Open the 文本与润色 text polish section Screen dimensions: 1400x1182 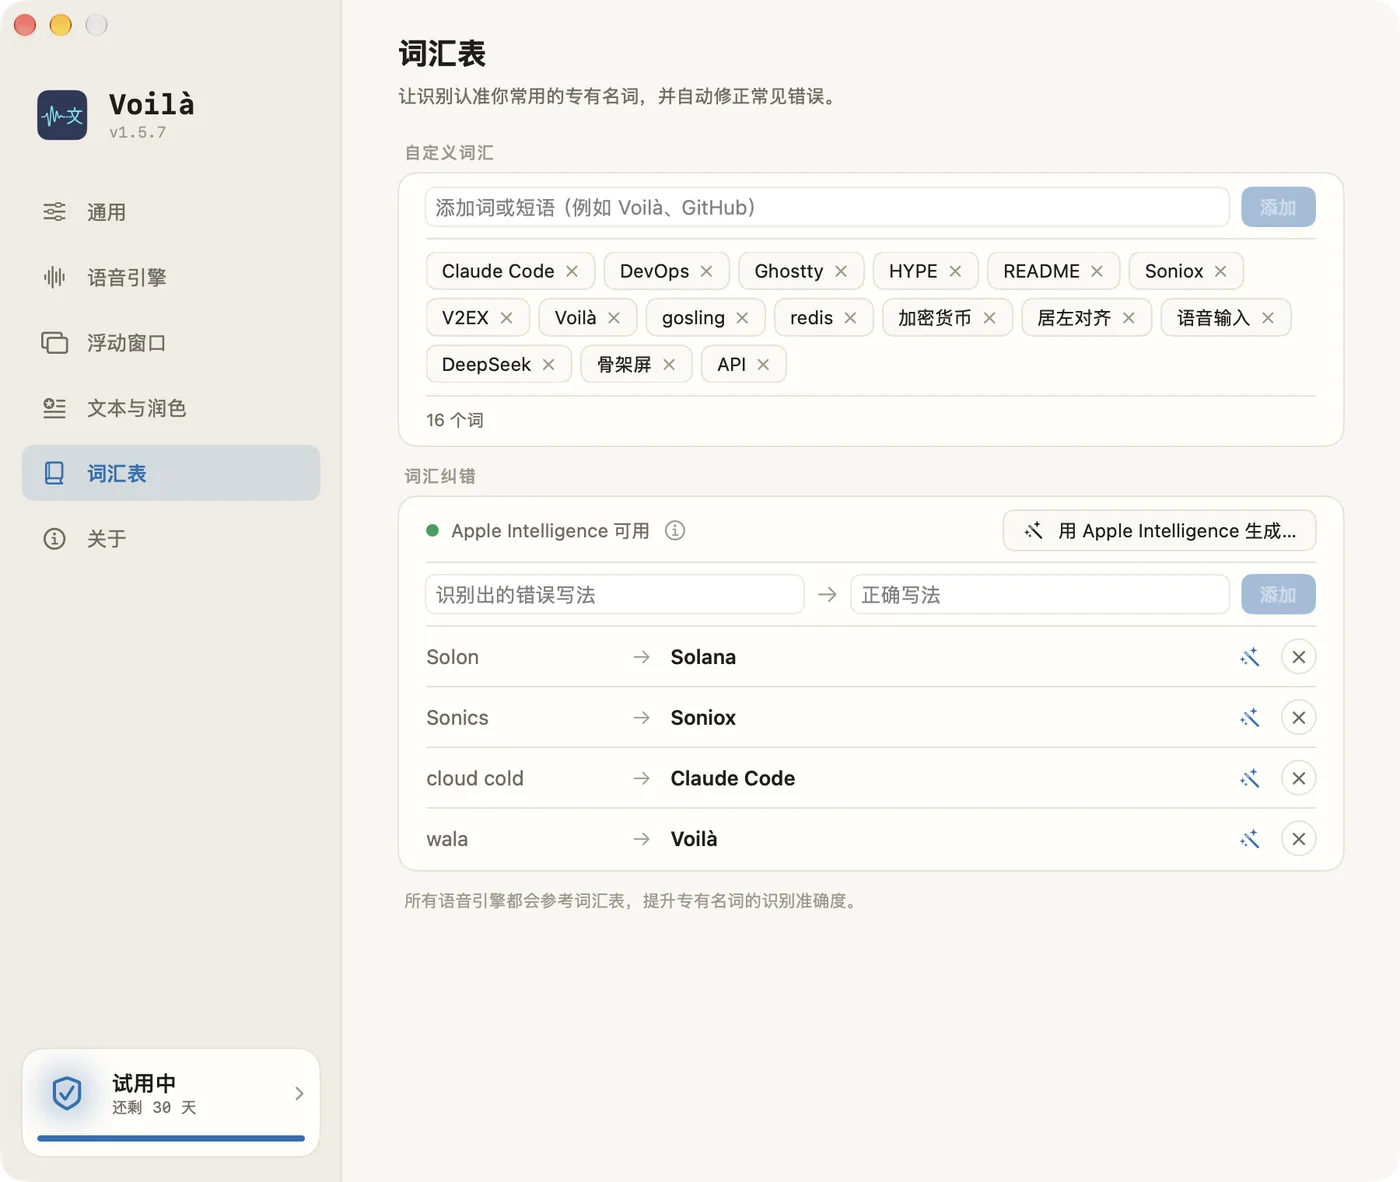171,408
